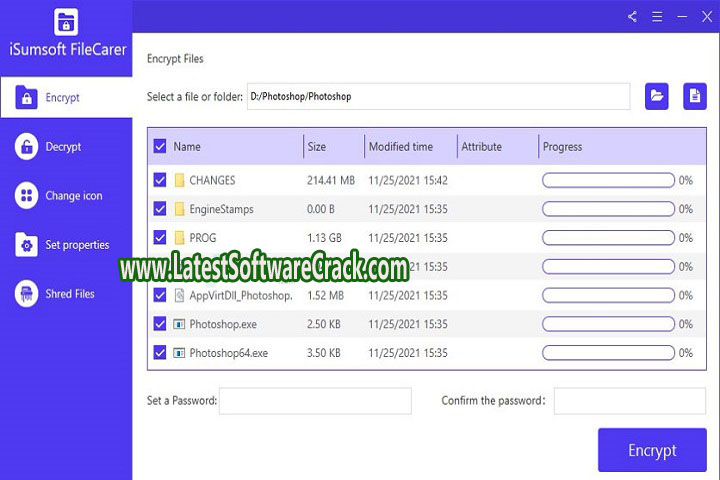
Task: Click the 214.41 MB size cell
Action: click(331, 180)
